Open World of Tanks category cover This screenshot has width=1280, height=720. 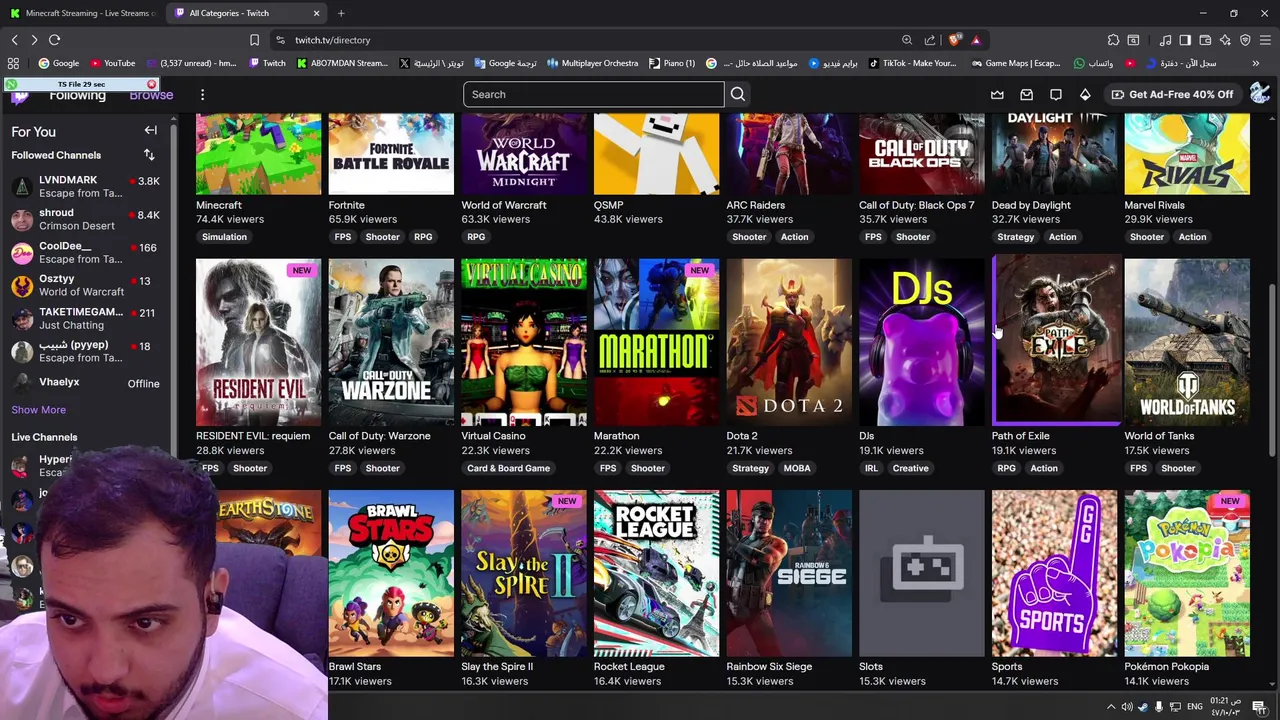click(1187, 342)
